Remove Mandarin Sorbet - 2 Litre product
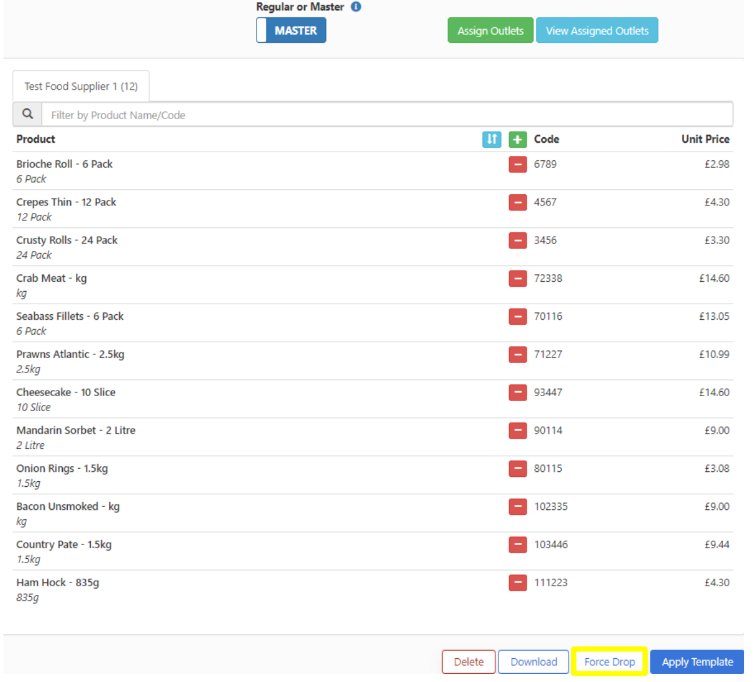 coord(517,431)
